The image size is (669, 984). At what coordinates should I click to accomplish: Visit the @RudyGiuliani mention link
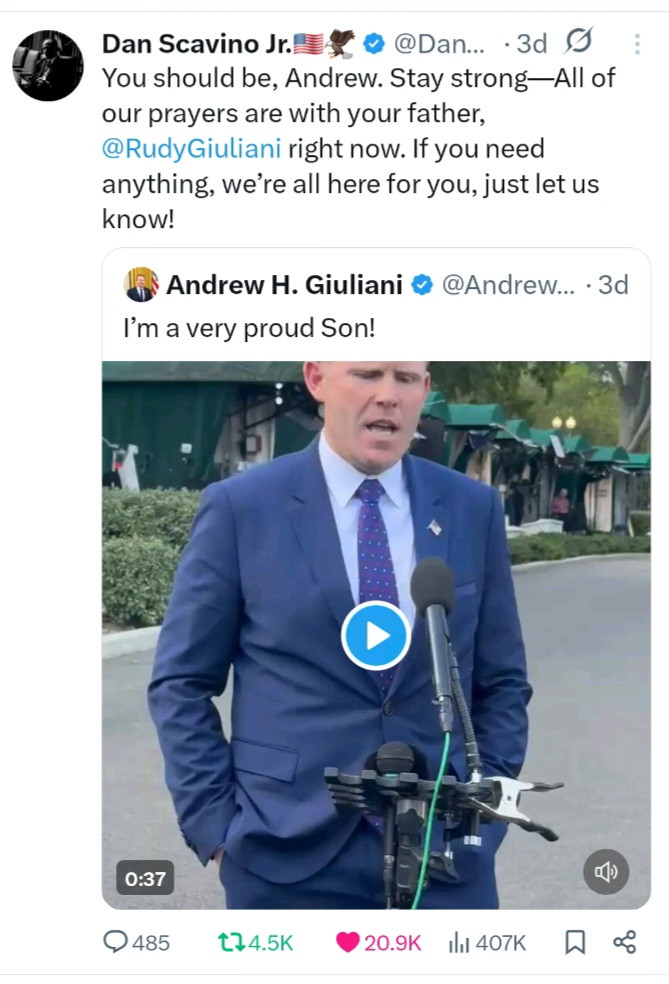click(x=192, y=149)
